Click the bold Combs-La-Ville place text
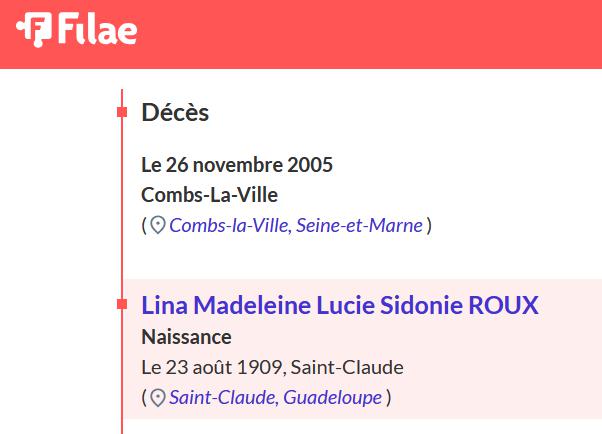Image resolution: width=602 pixels, height=434 pixels. pos(209,195)
